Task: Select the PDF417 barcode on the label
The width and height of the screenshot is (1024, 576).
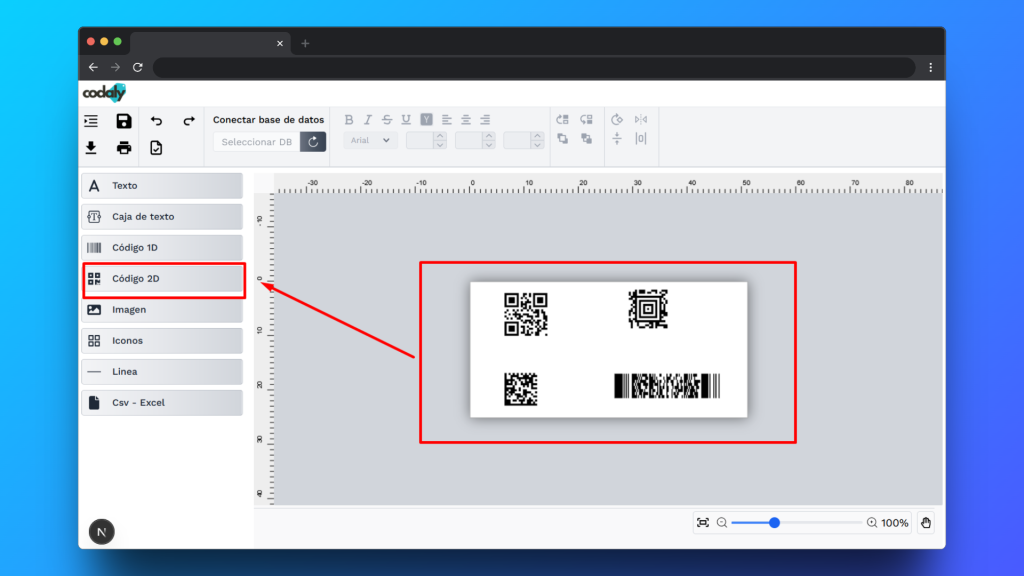Action: [667, 386]
